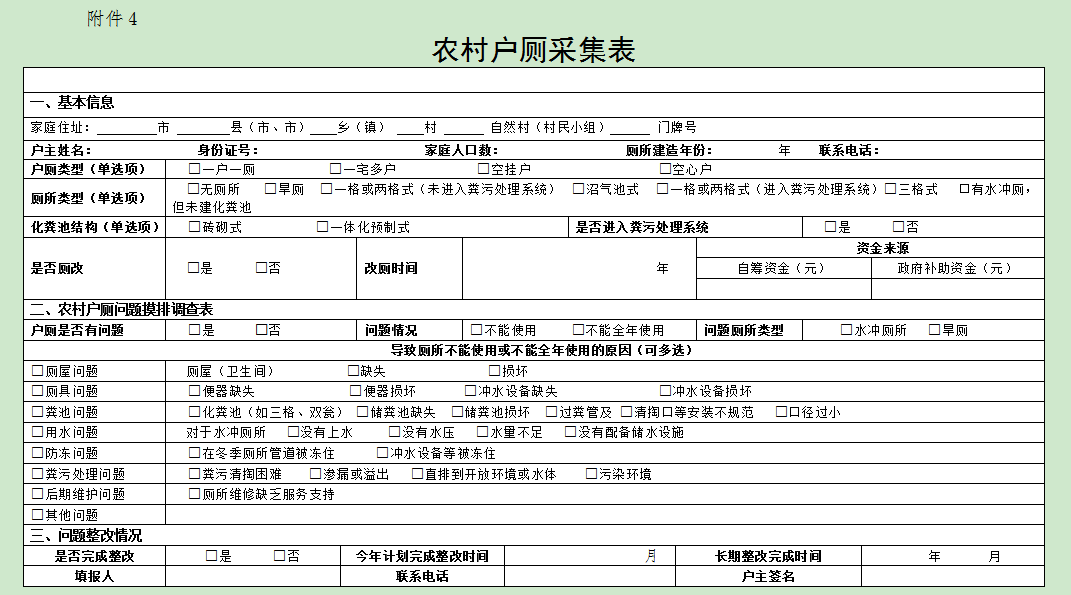Mark 否 in the 是否厕改 row

[261, 268]
